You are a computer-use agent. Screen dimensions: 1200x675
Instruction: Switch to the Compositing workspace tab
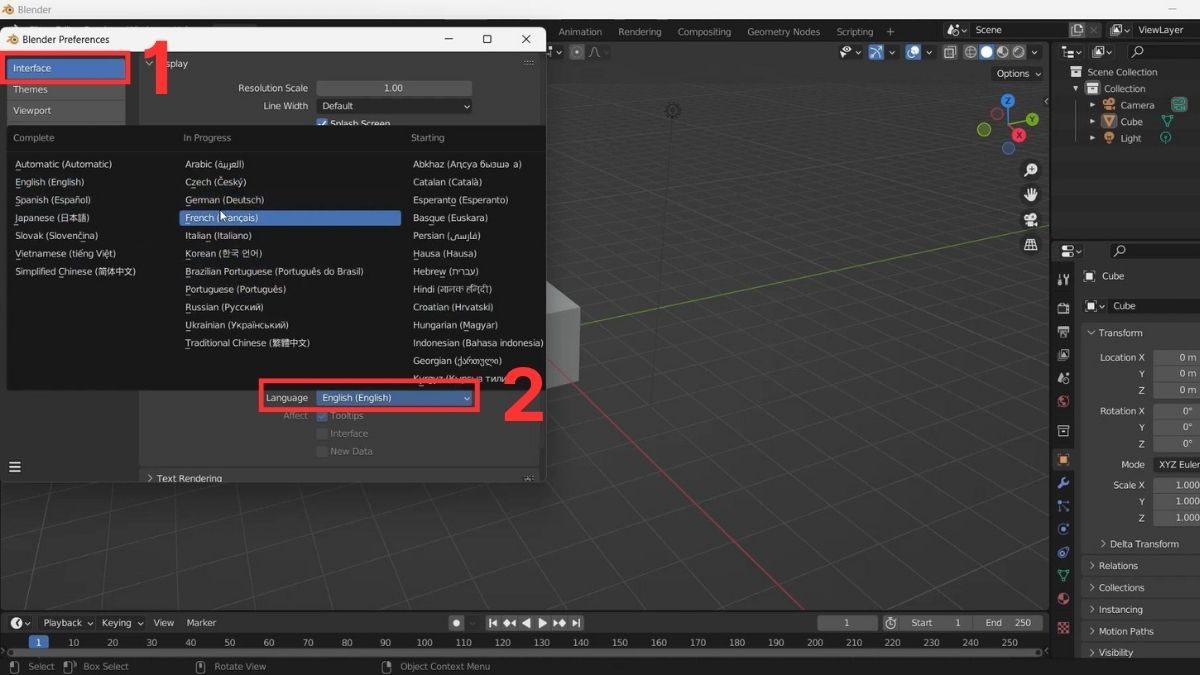[x=704, y=32]
